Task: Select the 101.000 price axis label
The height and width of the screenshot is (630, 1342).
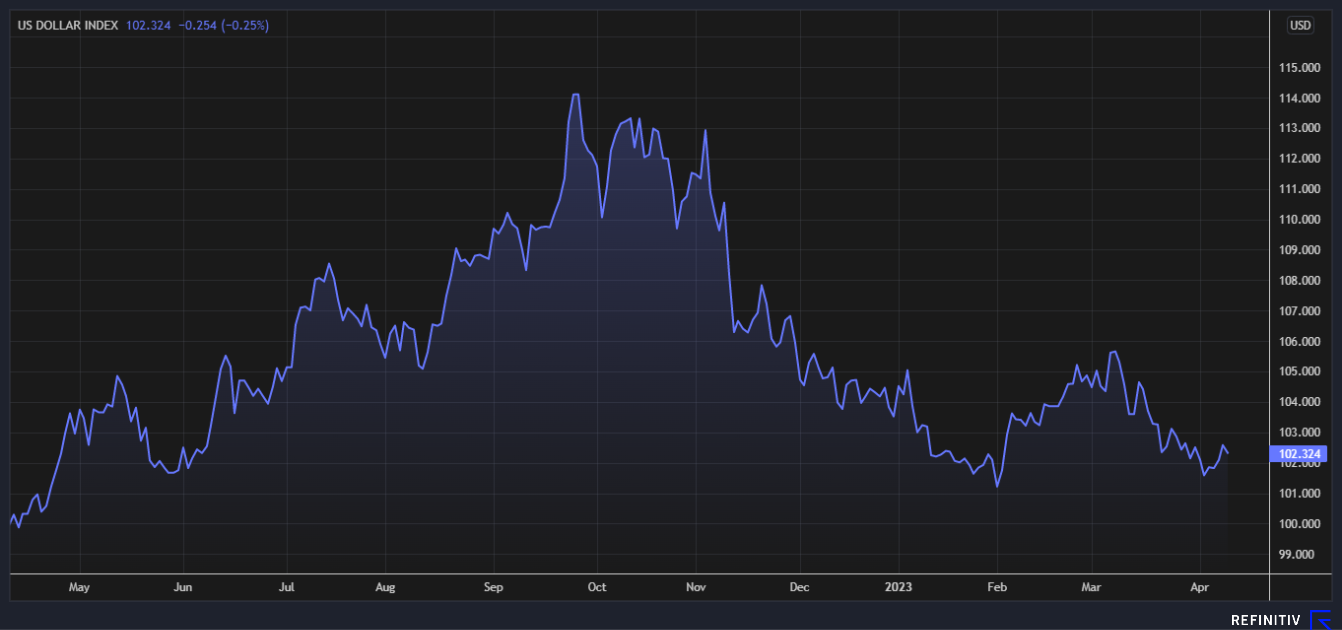Action: [1298, 494]
